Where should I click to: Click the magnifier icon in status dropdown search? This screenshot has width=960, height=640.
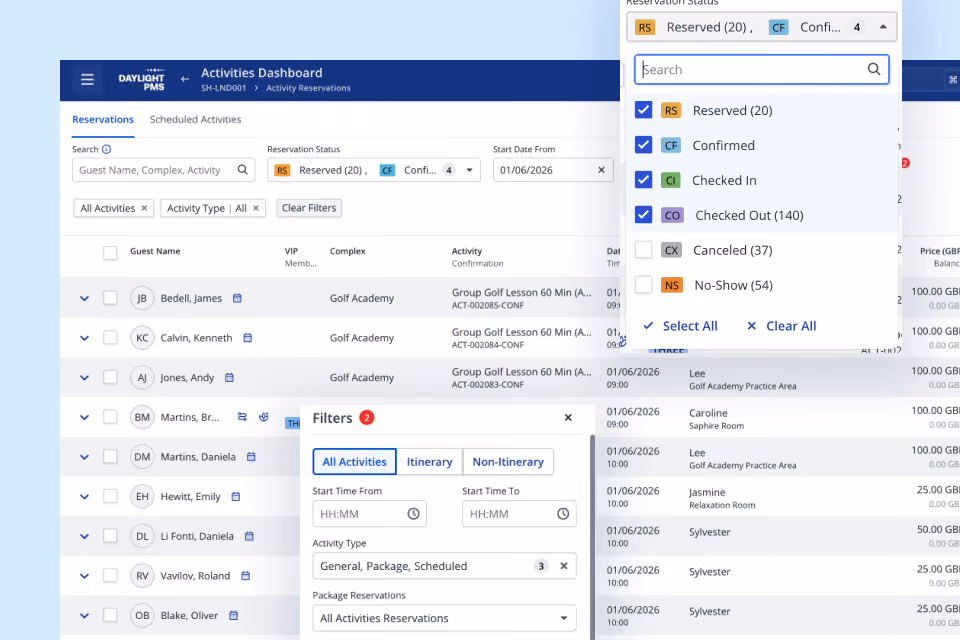(874, 69)
